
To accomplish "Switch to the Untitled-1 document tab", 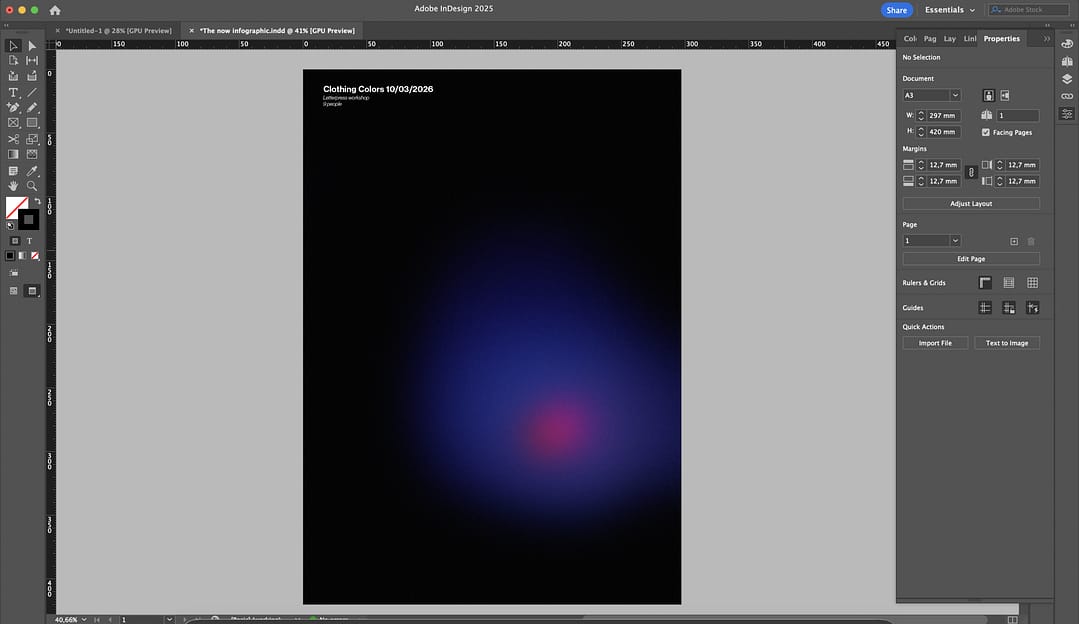I will [x=118, y=31].
